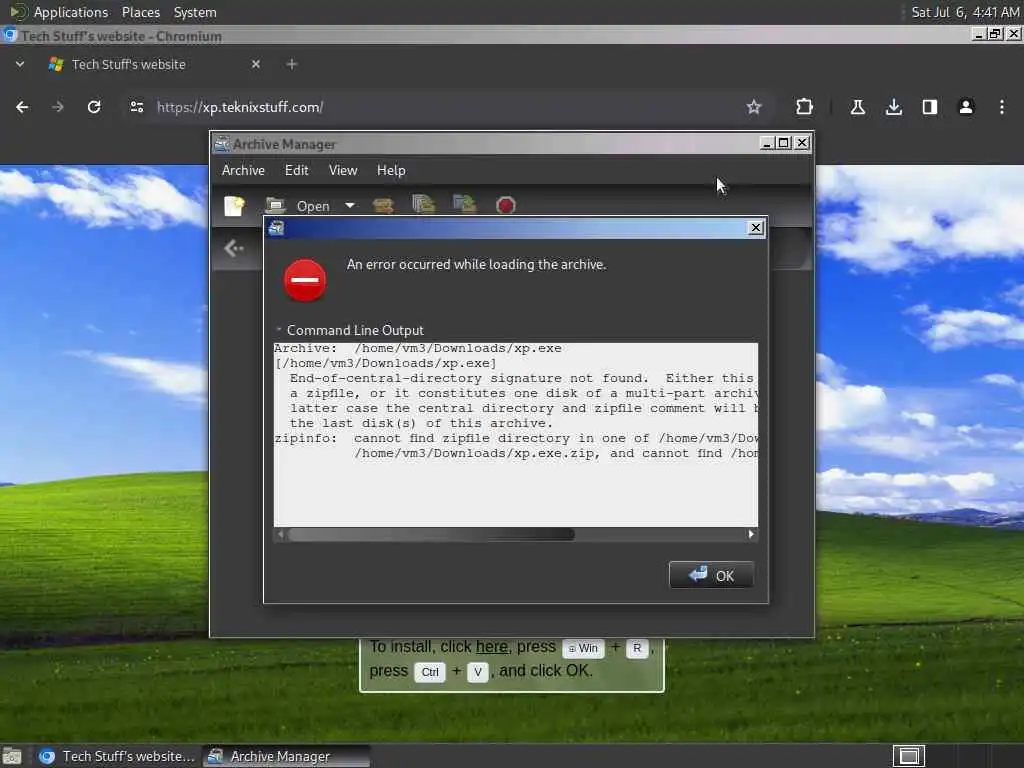Open the Archive menu

coord(243,170)
